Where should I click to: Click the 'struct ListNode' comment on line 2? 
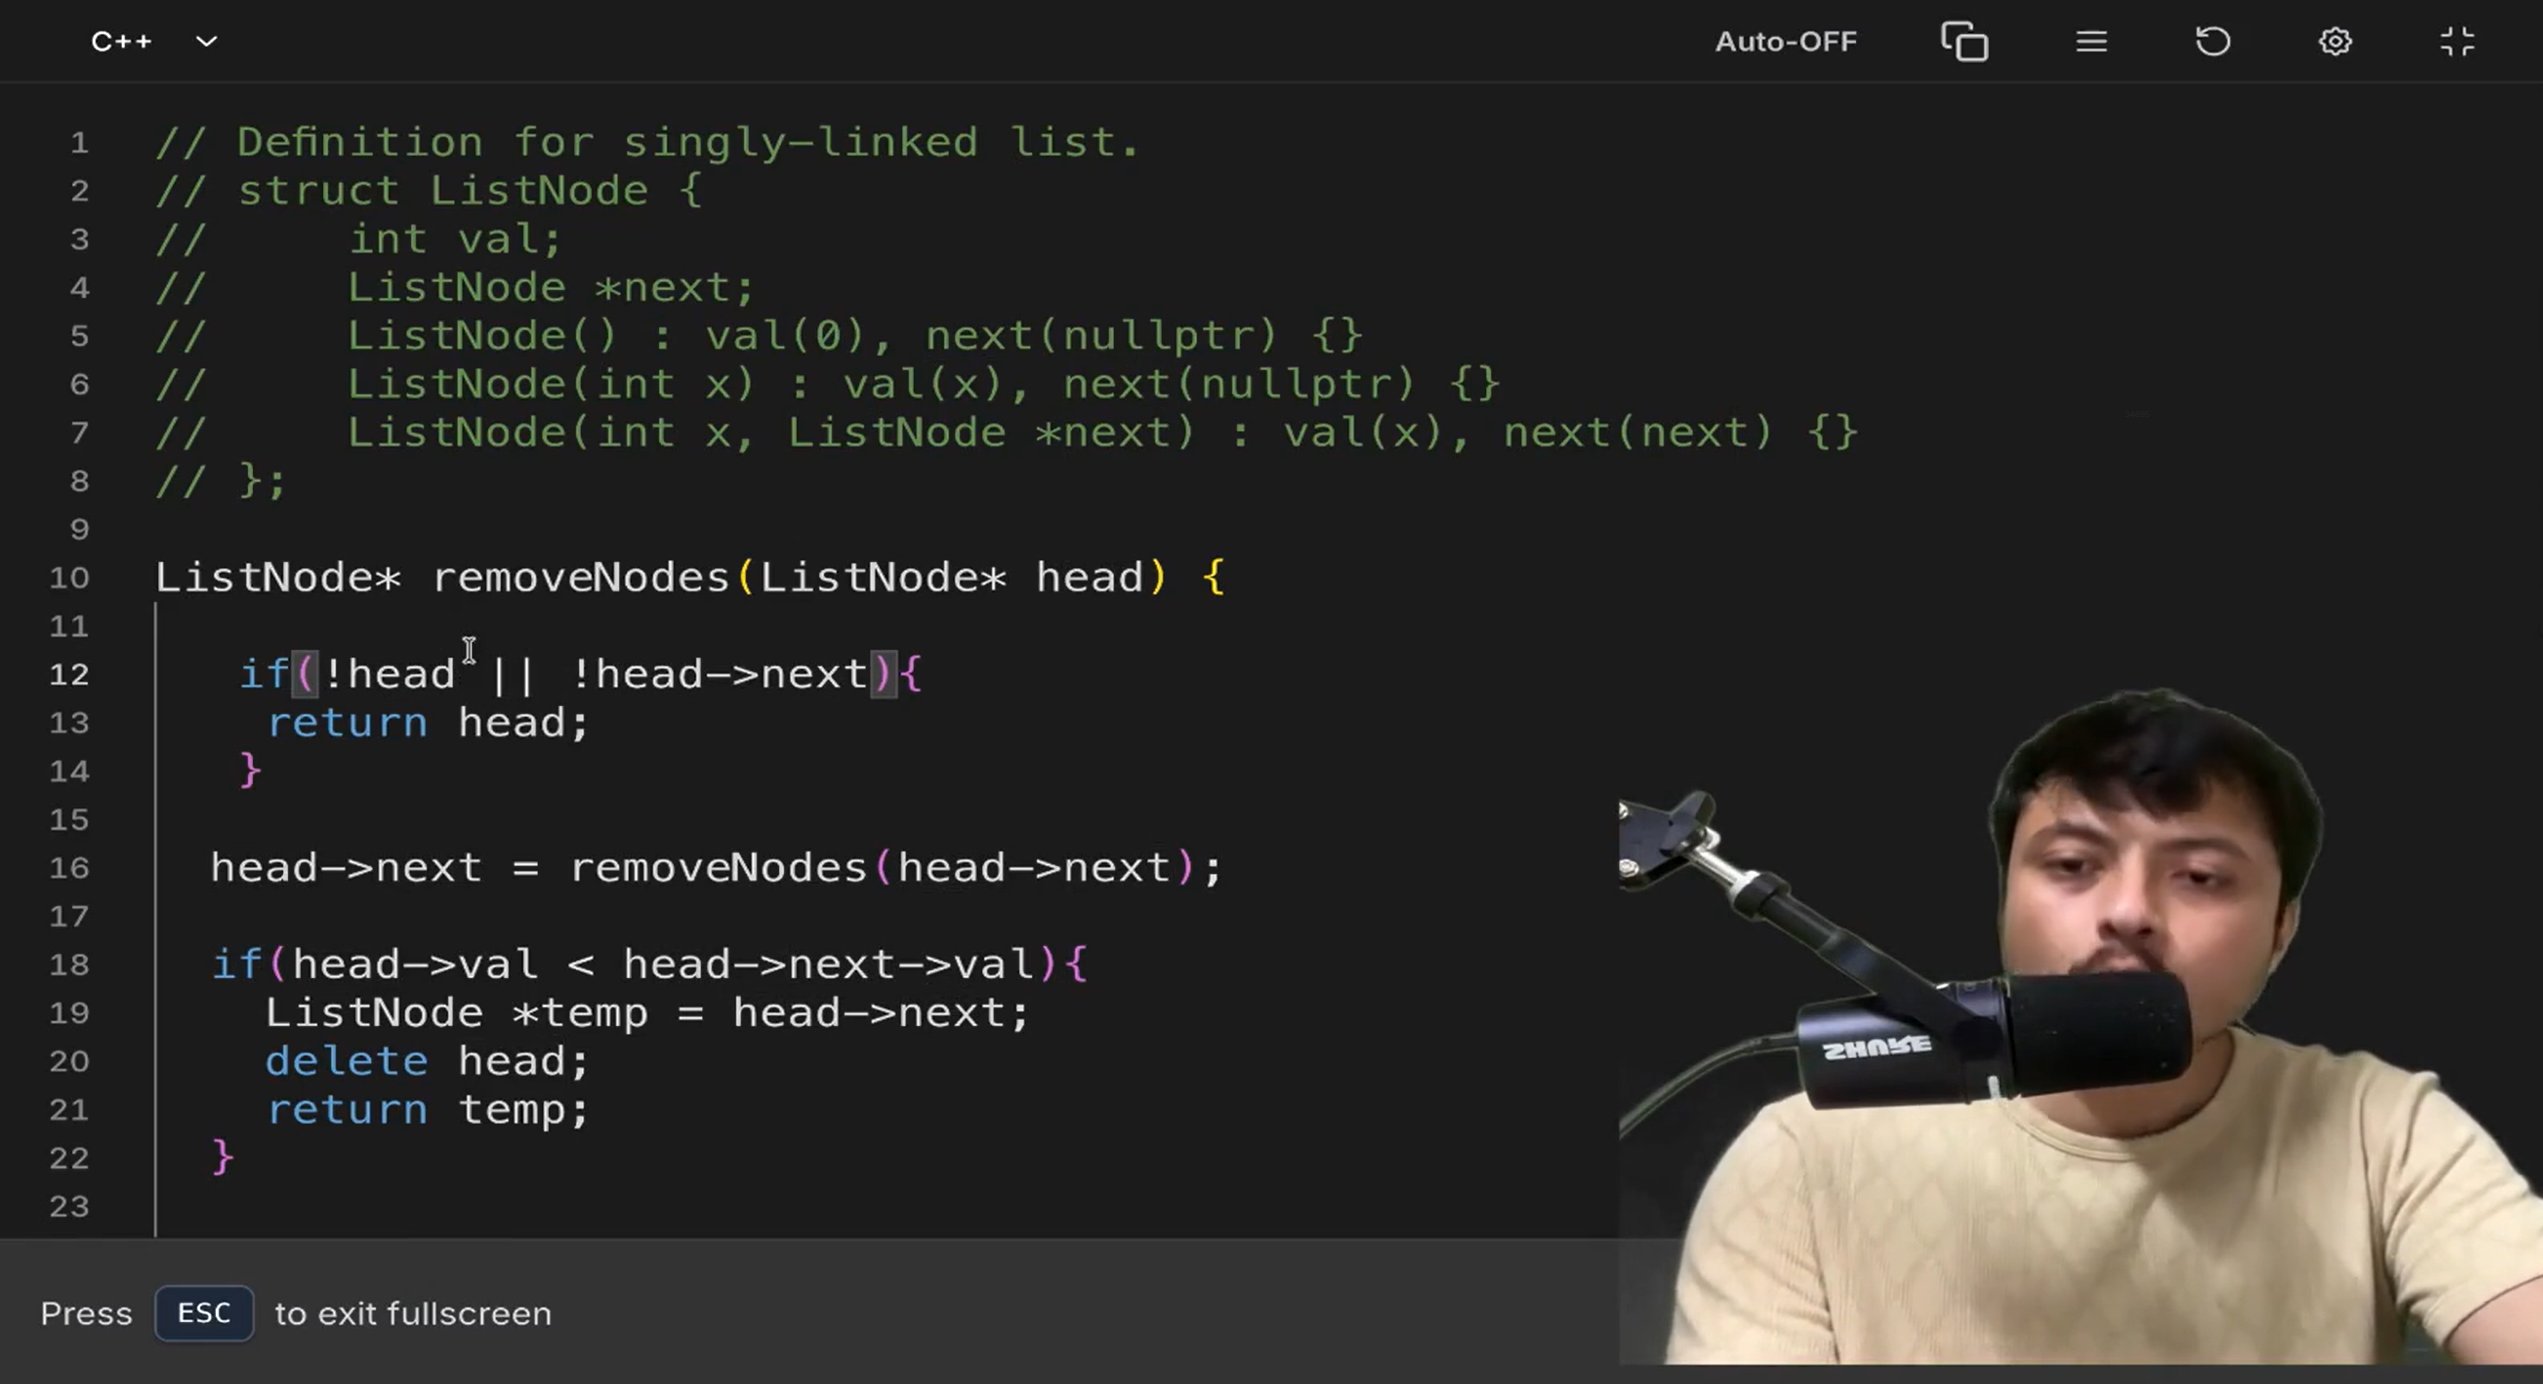[470, 191]
